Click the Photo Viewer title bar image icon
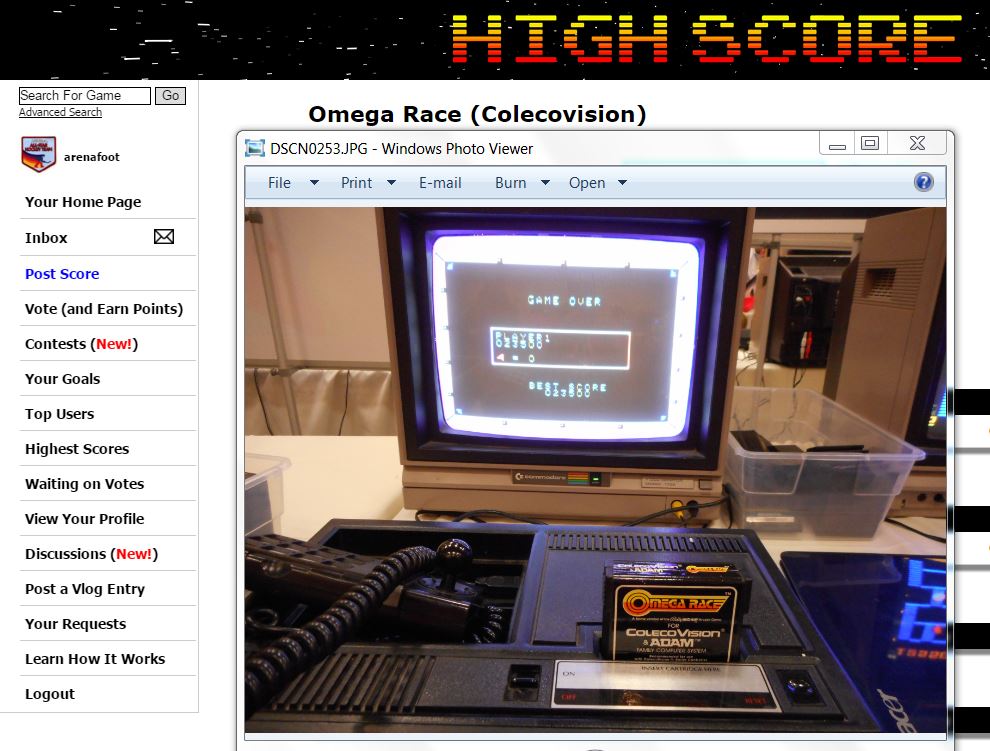Screen dimensions: 990x751 point(256,148)
